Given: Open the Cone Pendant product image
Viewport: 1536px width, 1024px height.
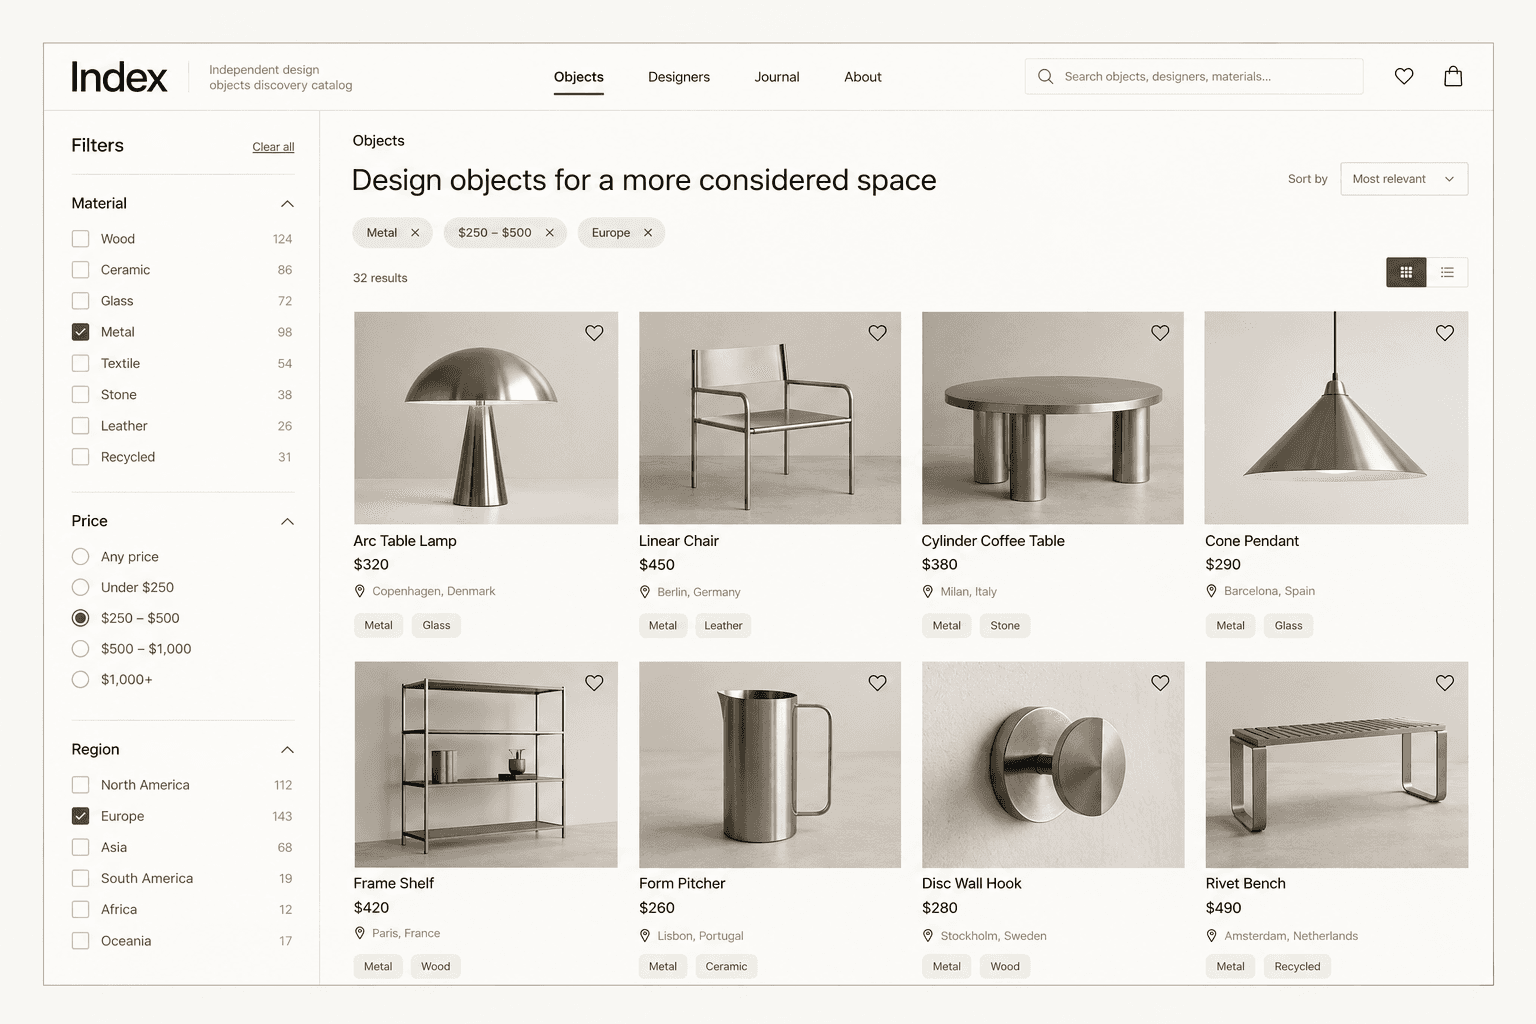Looking at the screenshot, I should [1336, 418].
